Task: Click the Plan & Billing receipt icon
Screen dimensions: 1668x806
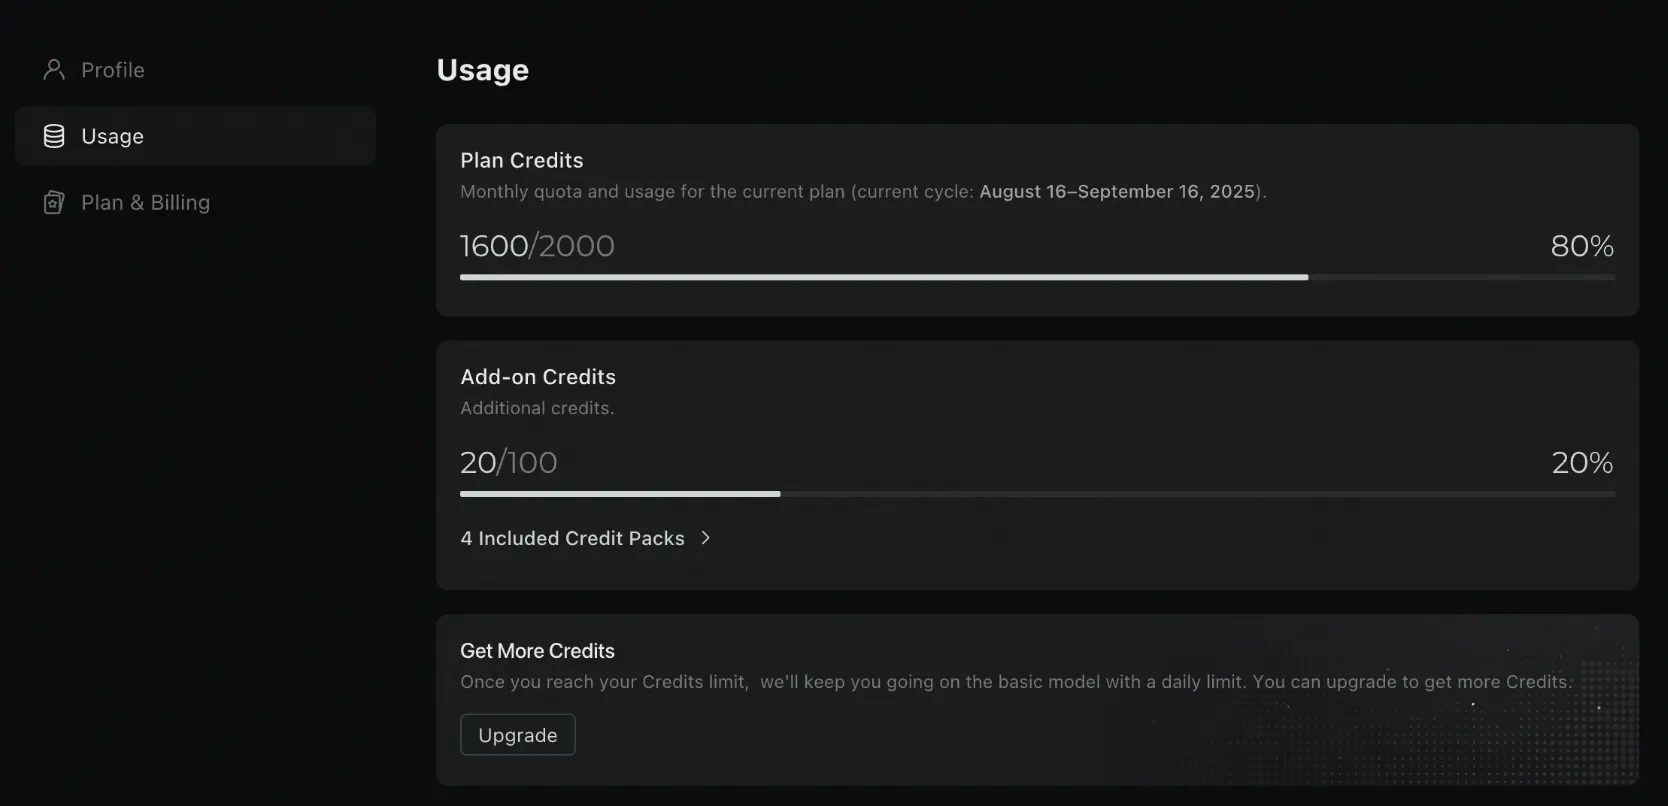Action: pos(54,203)
